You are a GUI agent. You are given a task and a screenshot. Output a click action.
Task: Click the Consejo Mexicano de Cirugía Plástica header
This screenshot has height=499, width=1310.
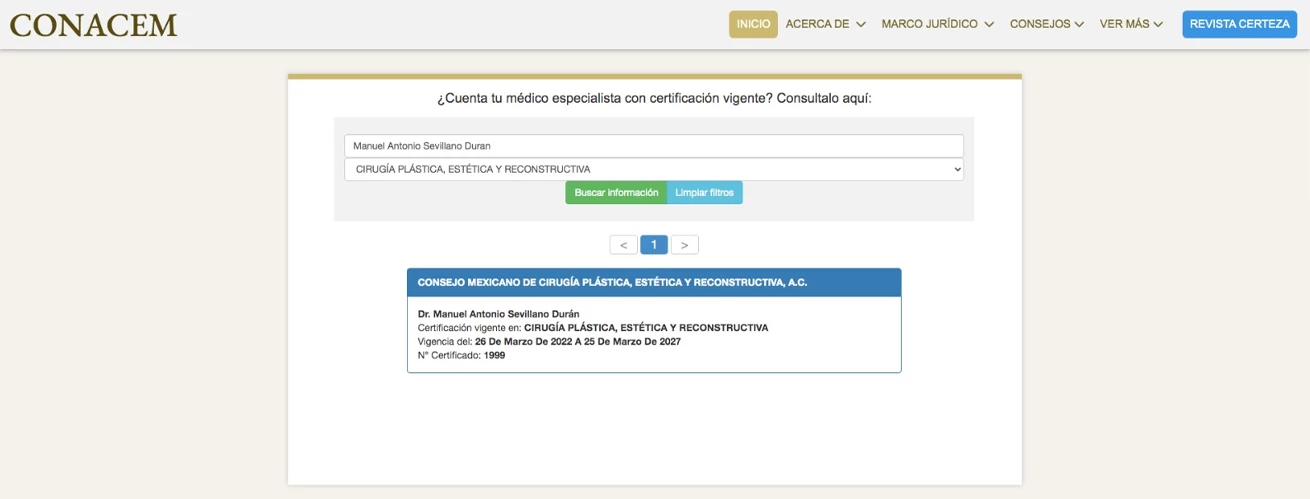tap(654, 283)
